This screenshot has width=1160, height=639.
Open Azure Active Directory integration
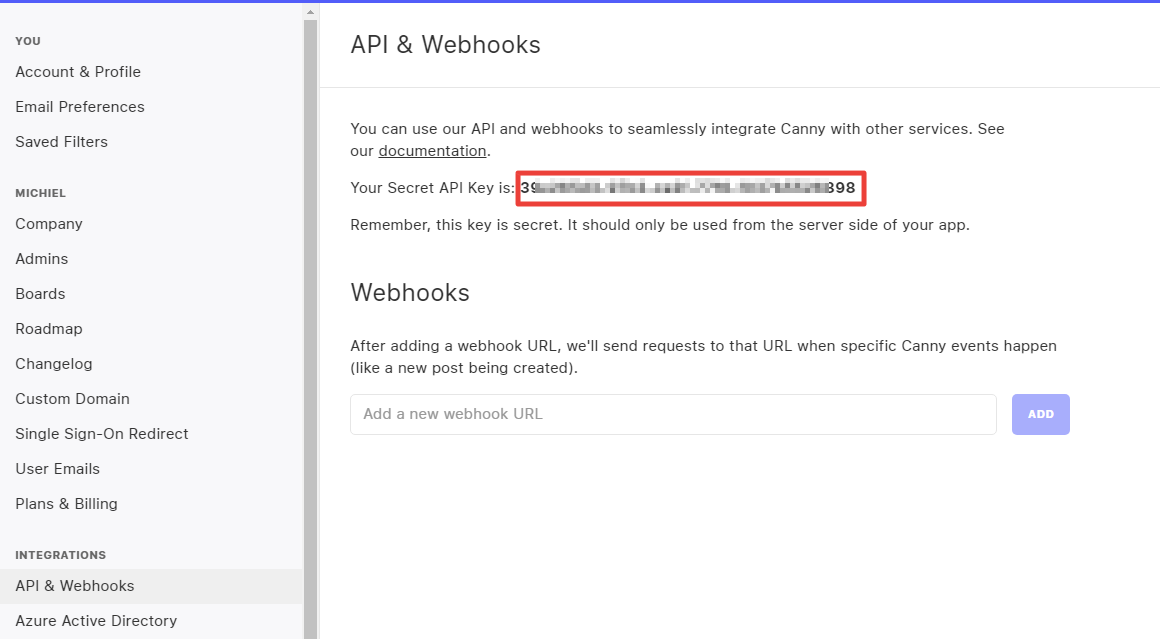pos(96,621)
